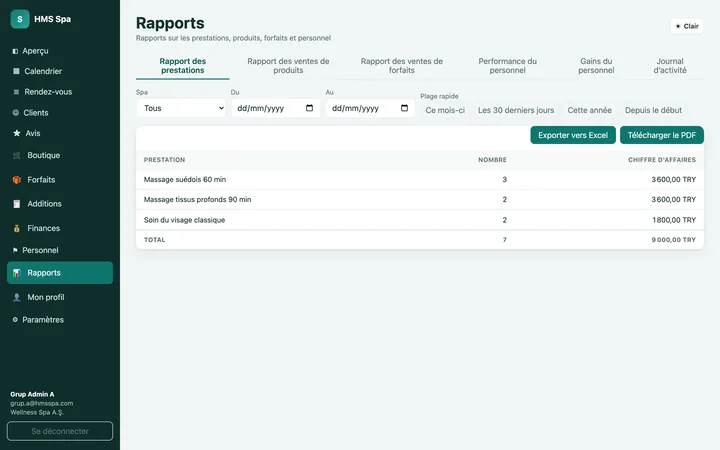Click the Clients sidebar icon
The width and height of the screenshot is (720, 450).
coord(16,112)
